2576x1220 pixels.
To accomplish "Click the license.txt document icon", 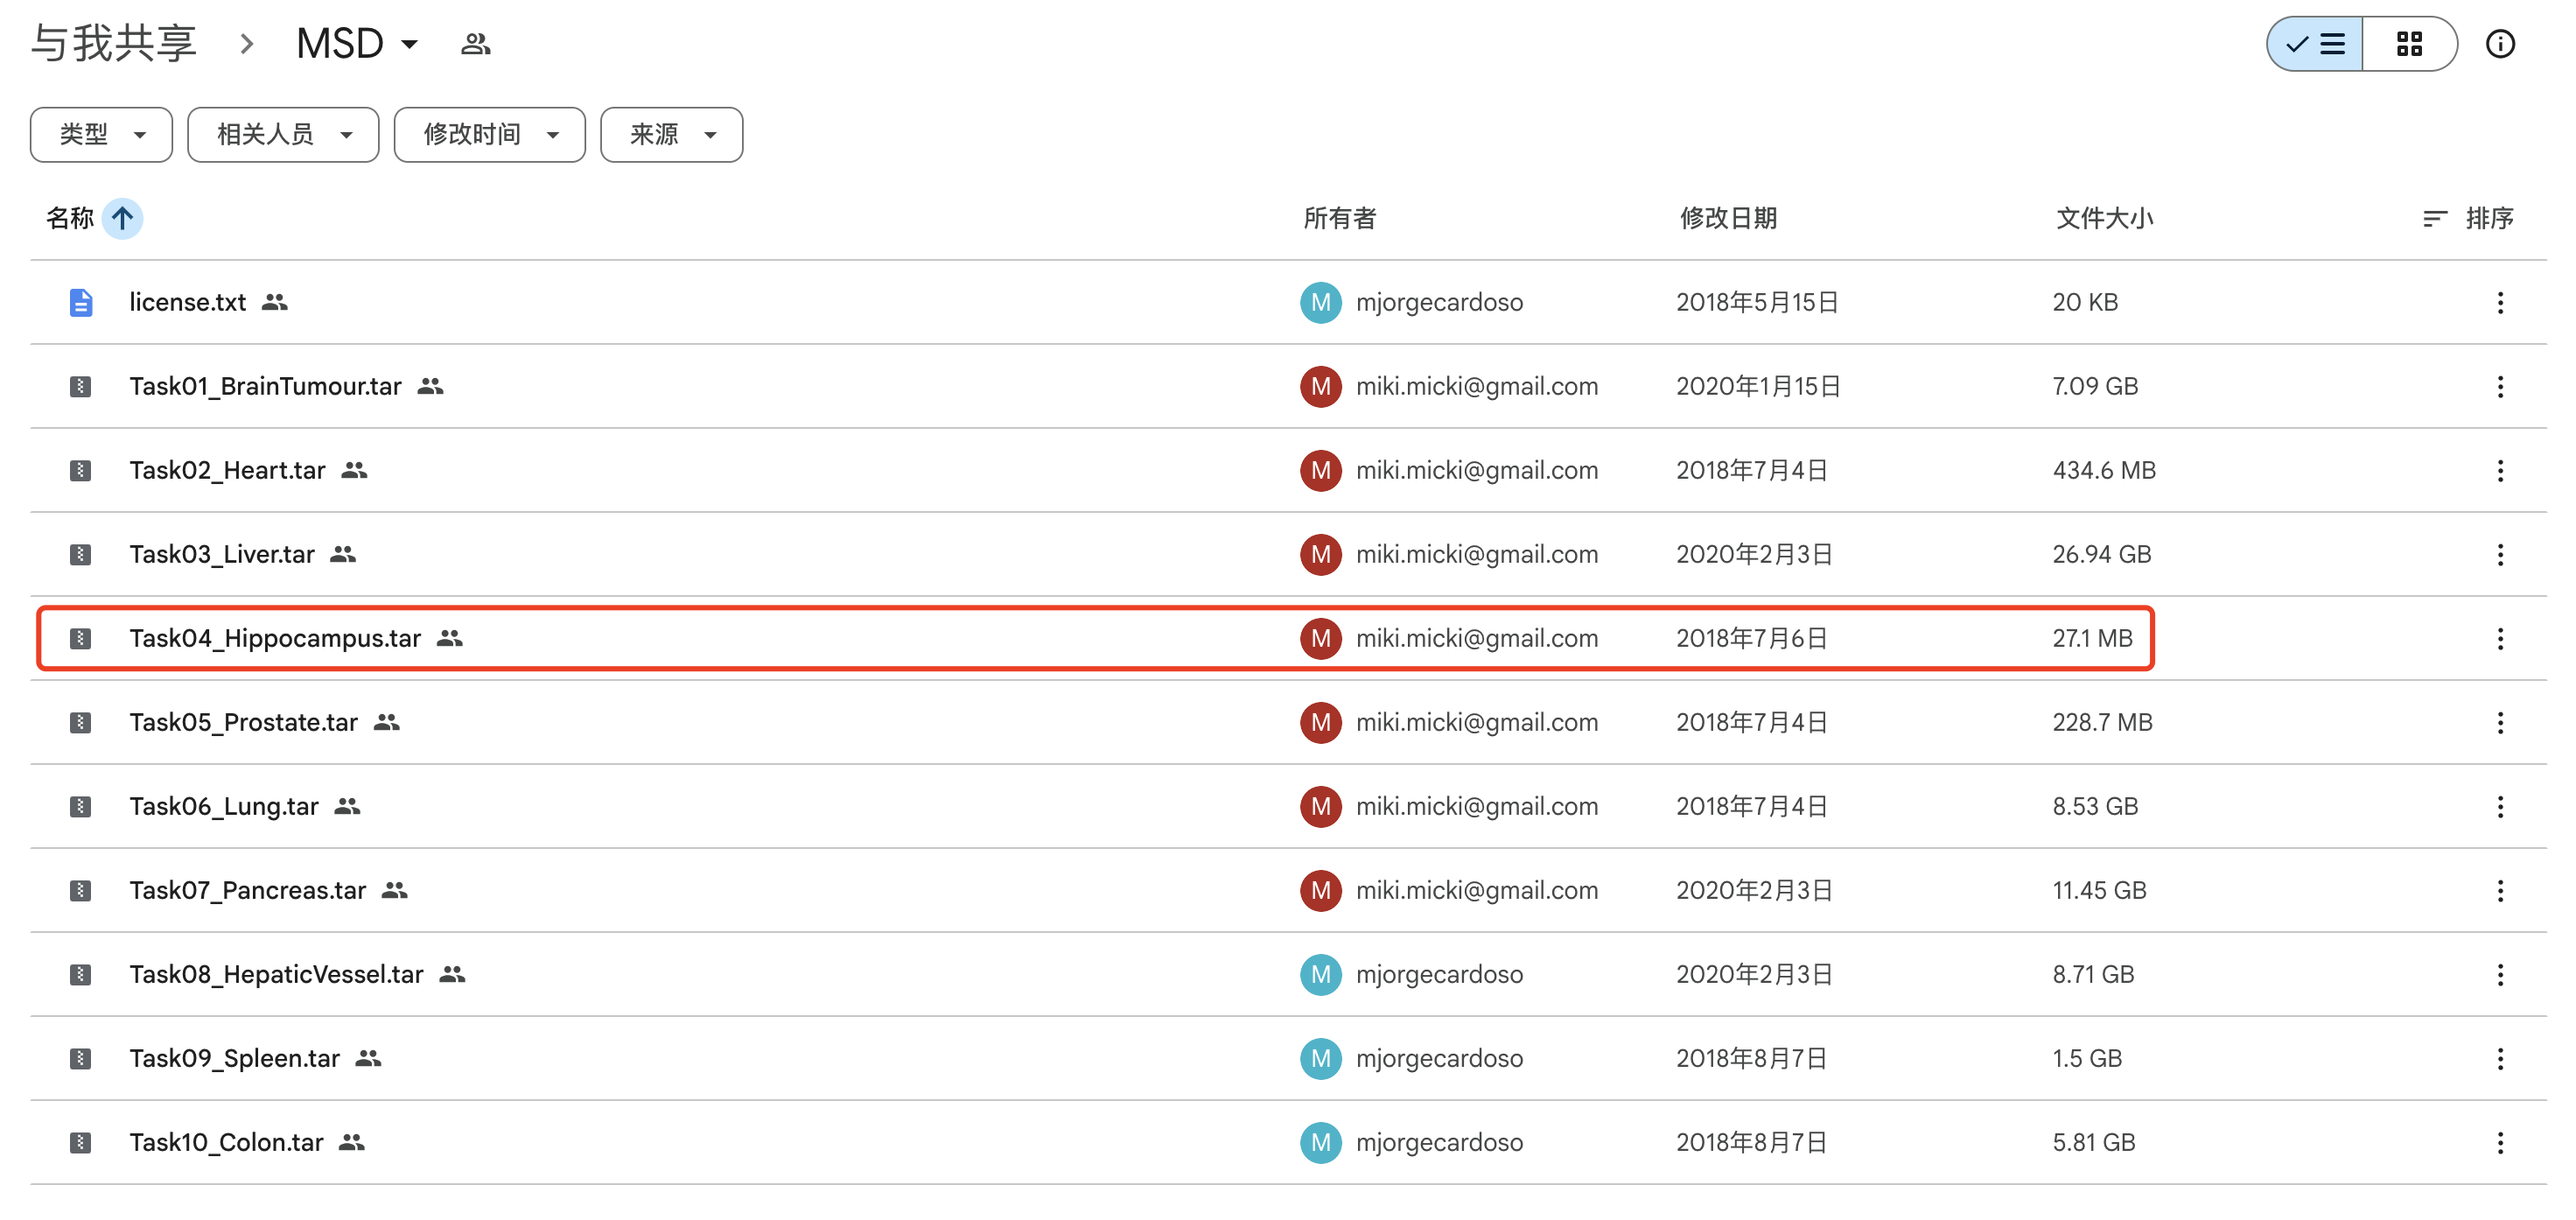I will point(80,302).
